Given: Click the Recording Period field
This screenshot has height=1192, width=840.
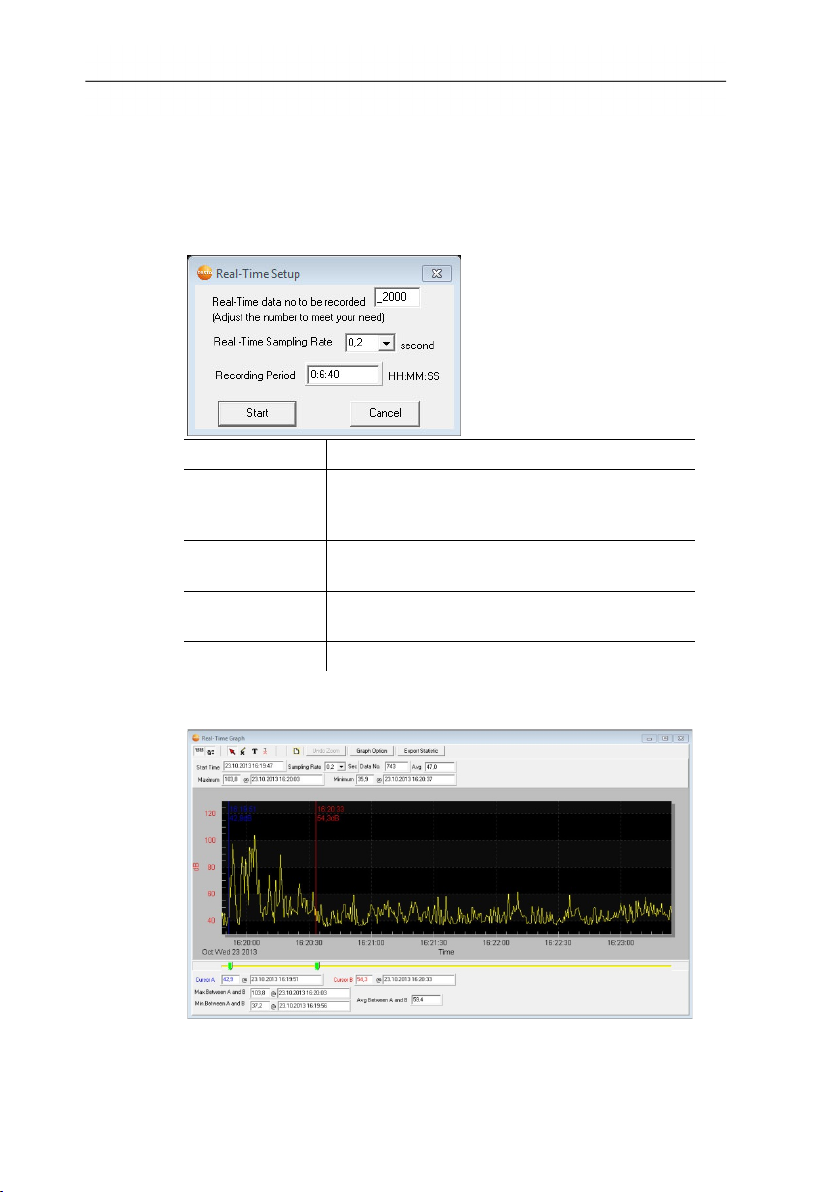Looking at the screenshot, I should point(343,375).
